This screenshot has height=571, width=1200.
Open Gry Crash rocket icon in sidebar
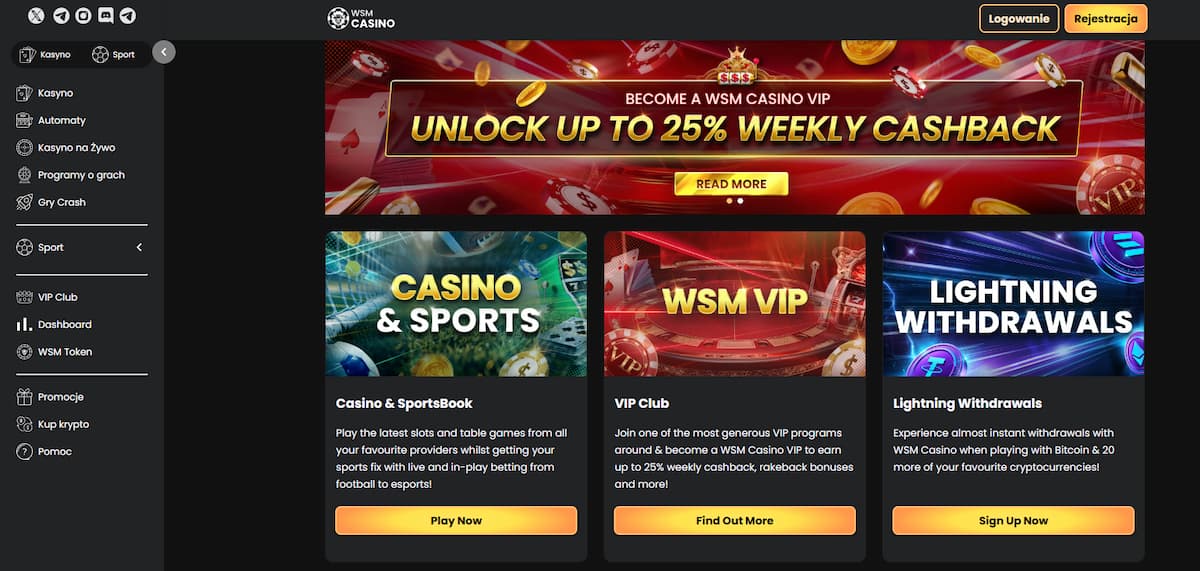click(25, 202)
